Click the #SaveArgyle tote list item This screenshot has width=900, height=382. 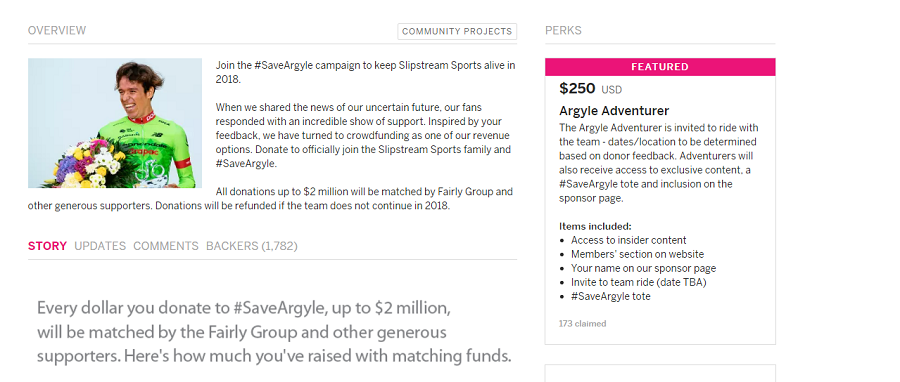pyautogui.click(x=611, y=297)
